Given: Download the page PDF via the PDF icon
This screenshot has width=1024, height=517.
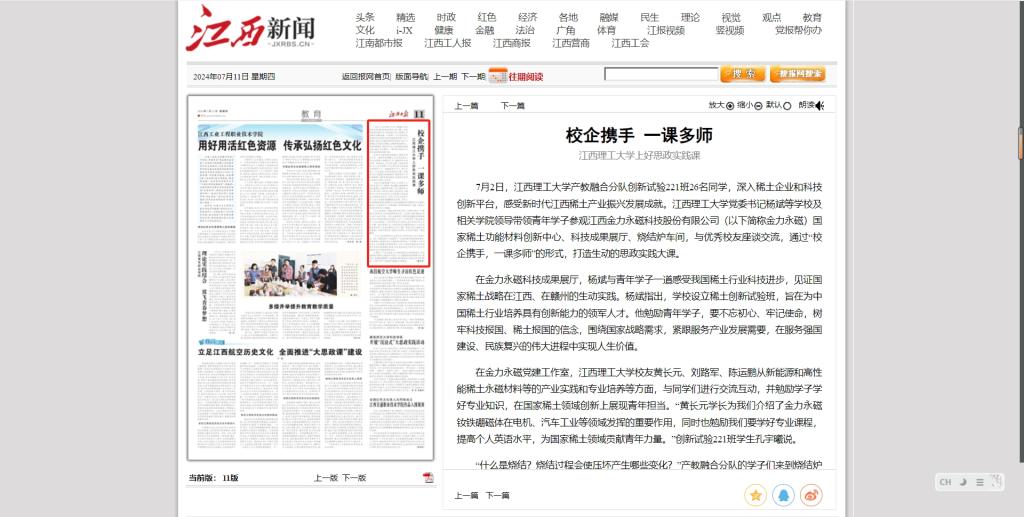Looking at the screenshot, I should pos(428,478).
